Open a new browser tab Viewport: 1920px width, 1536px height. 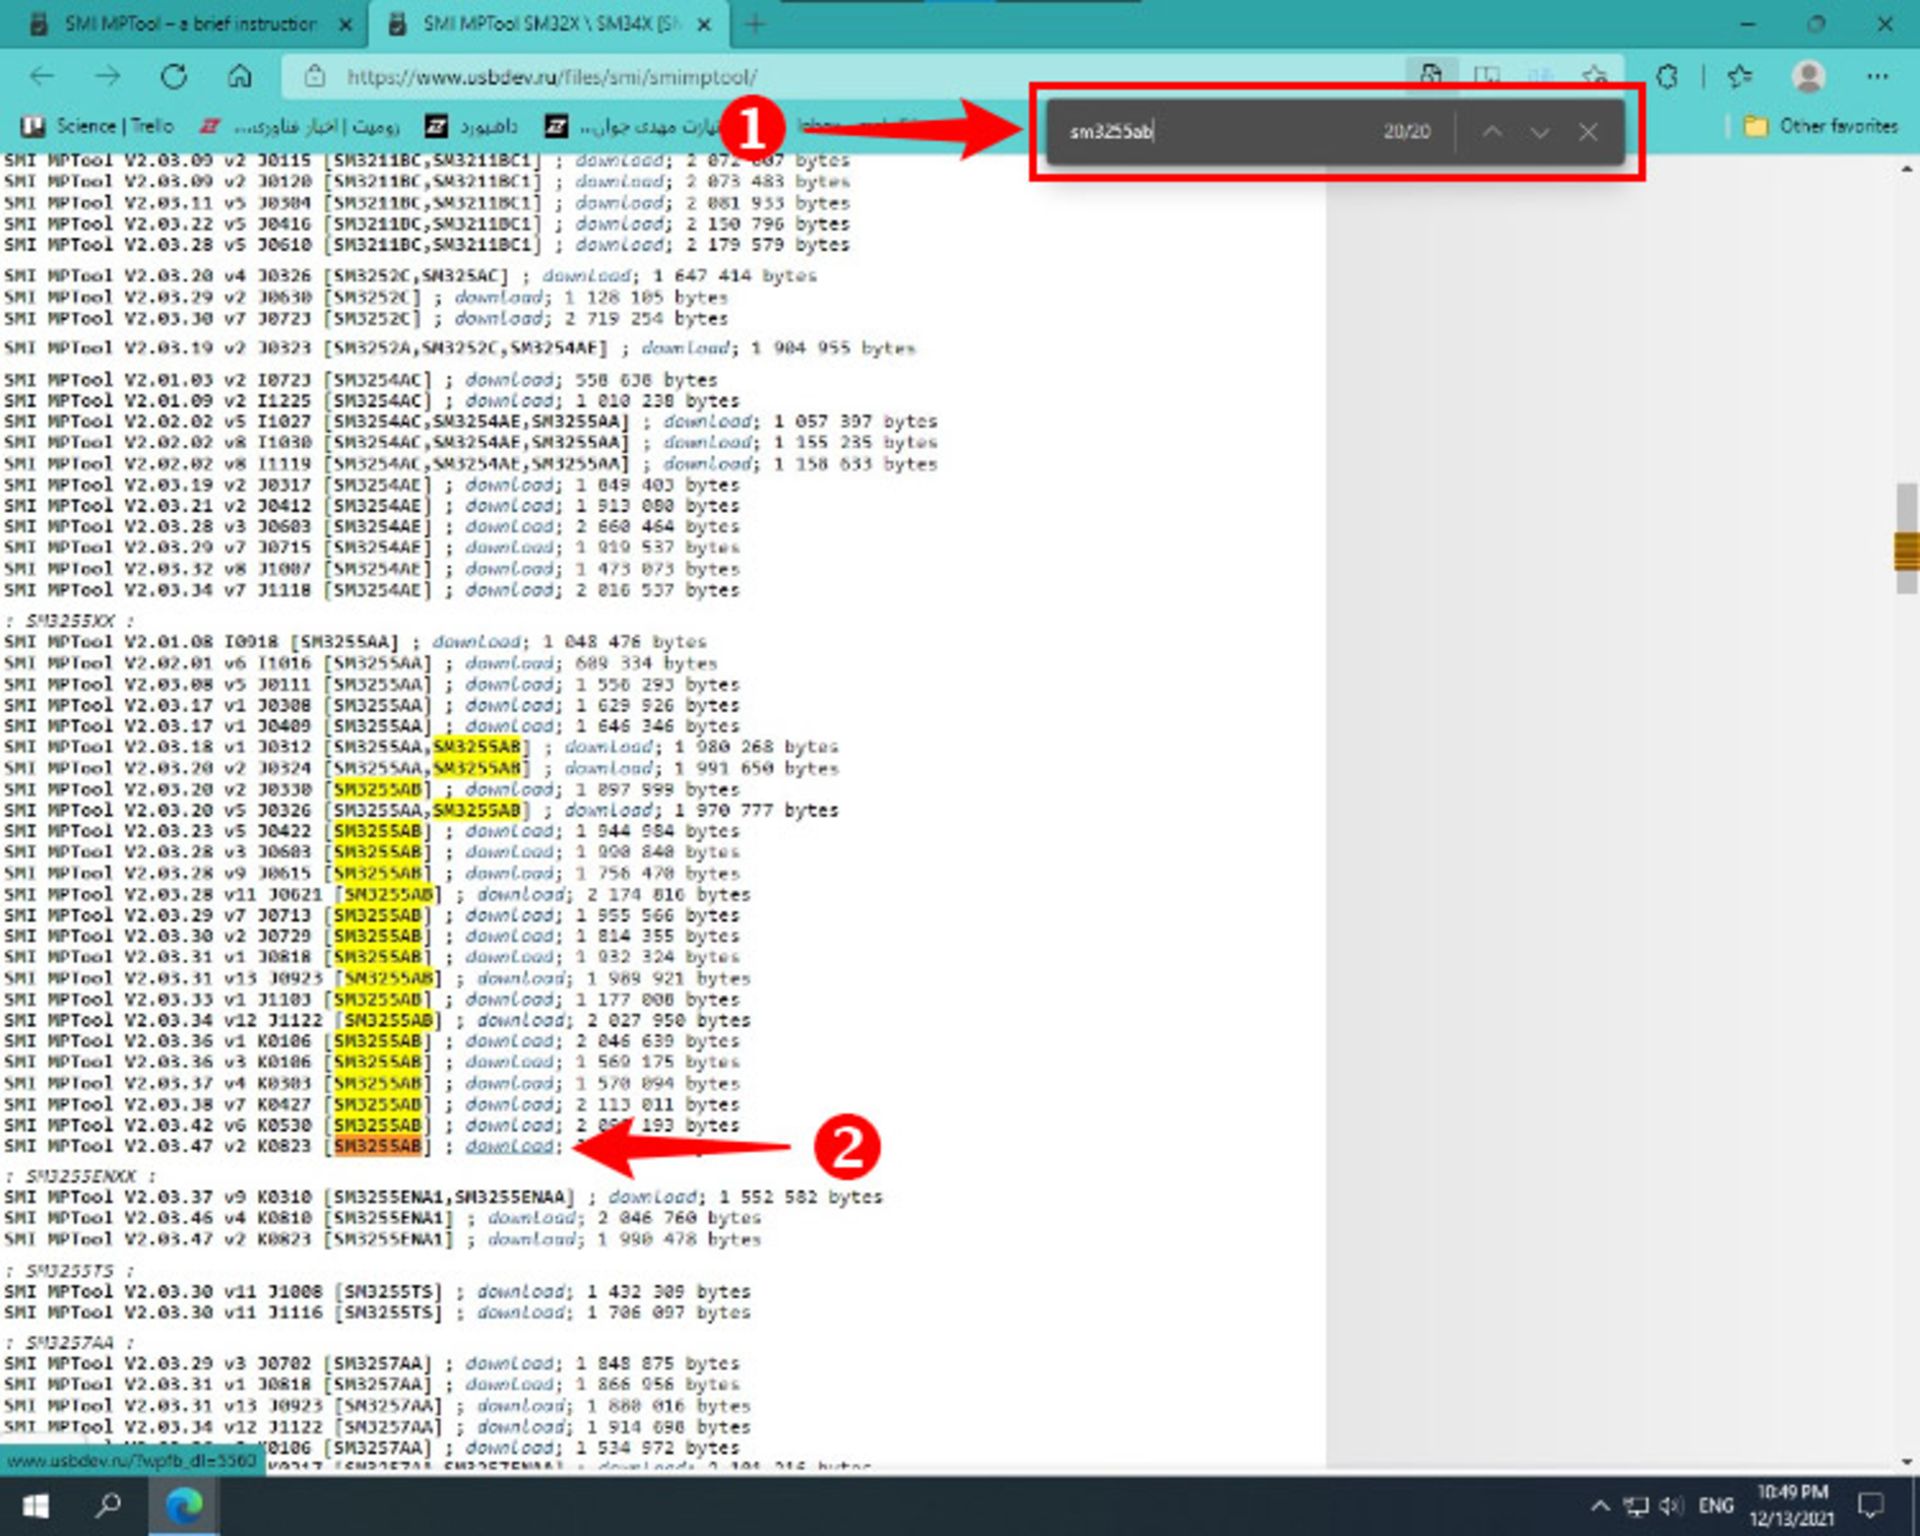pyautogui.click(x=755, y=24)
